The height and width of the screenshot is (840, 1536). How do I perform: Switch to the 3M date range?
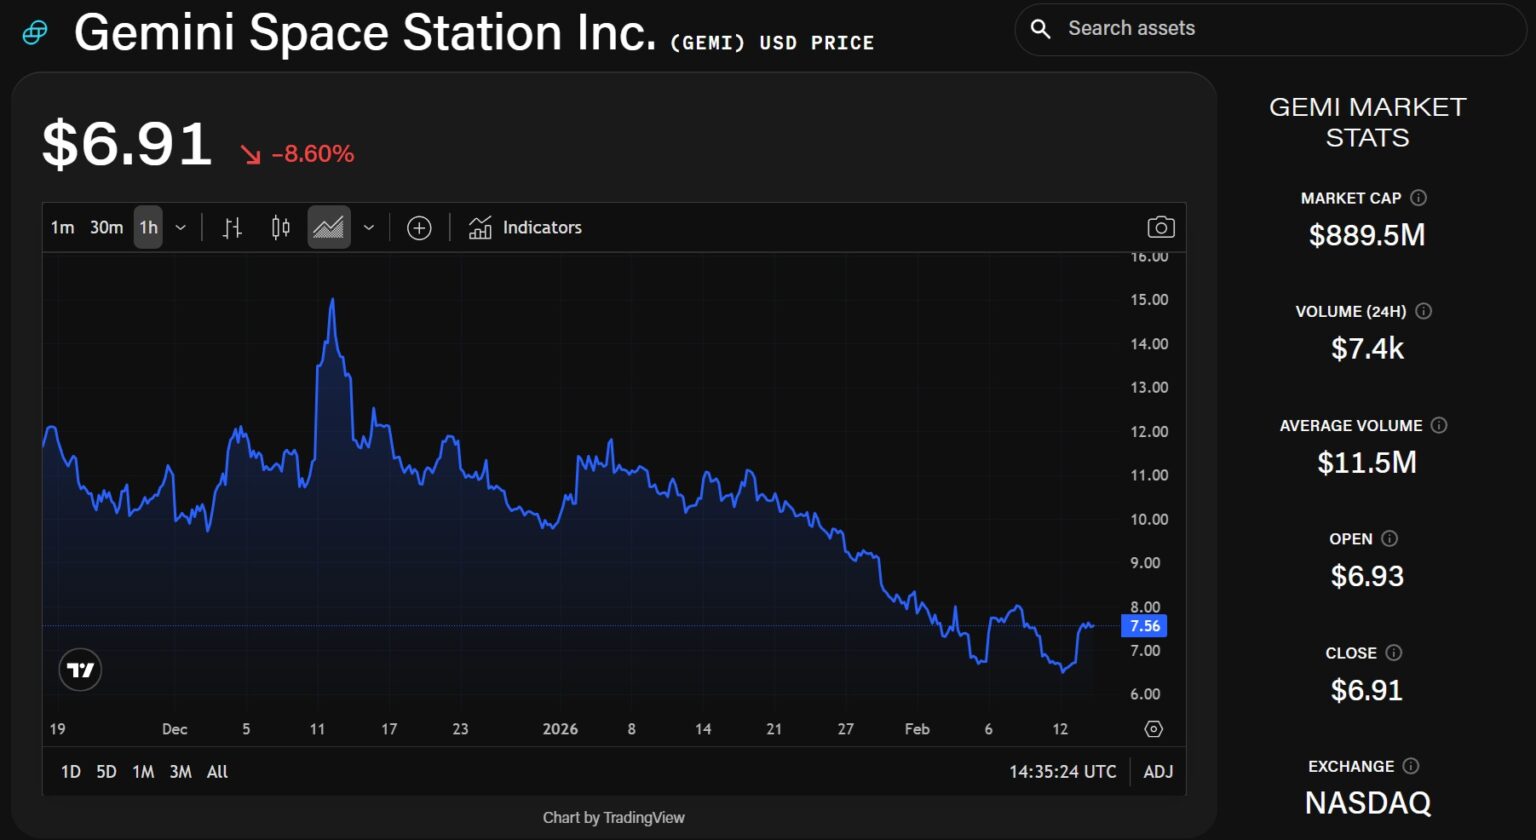[x=180, y=772]
